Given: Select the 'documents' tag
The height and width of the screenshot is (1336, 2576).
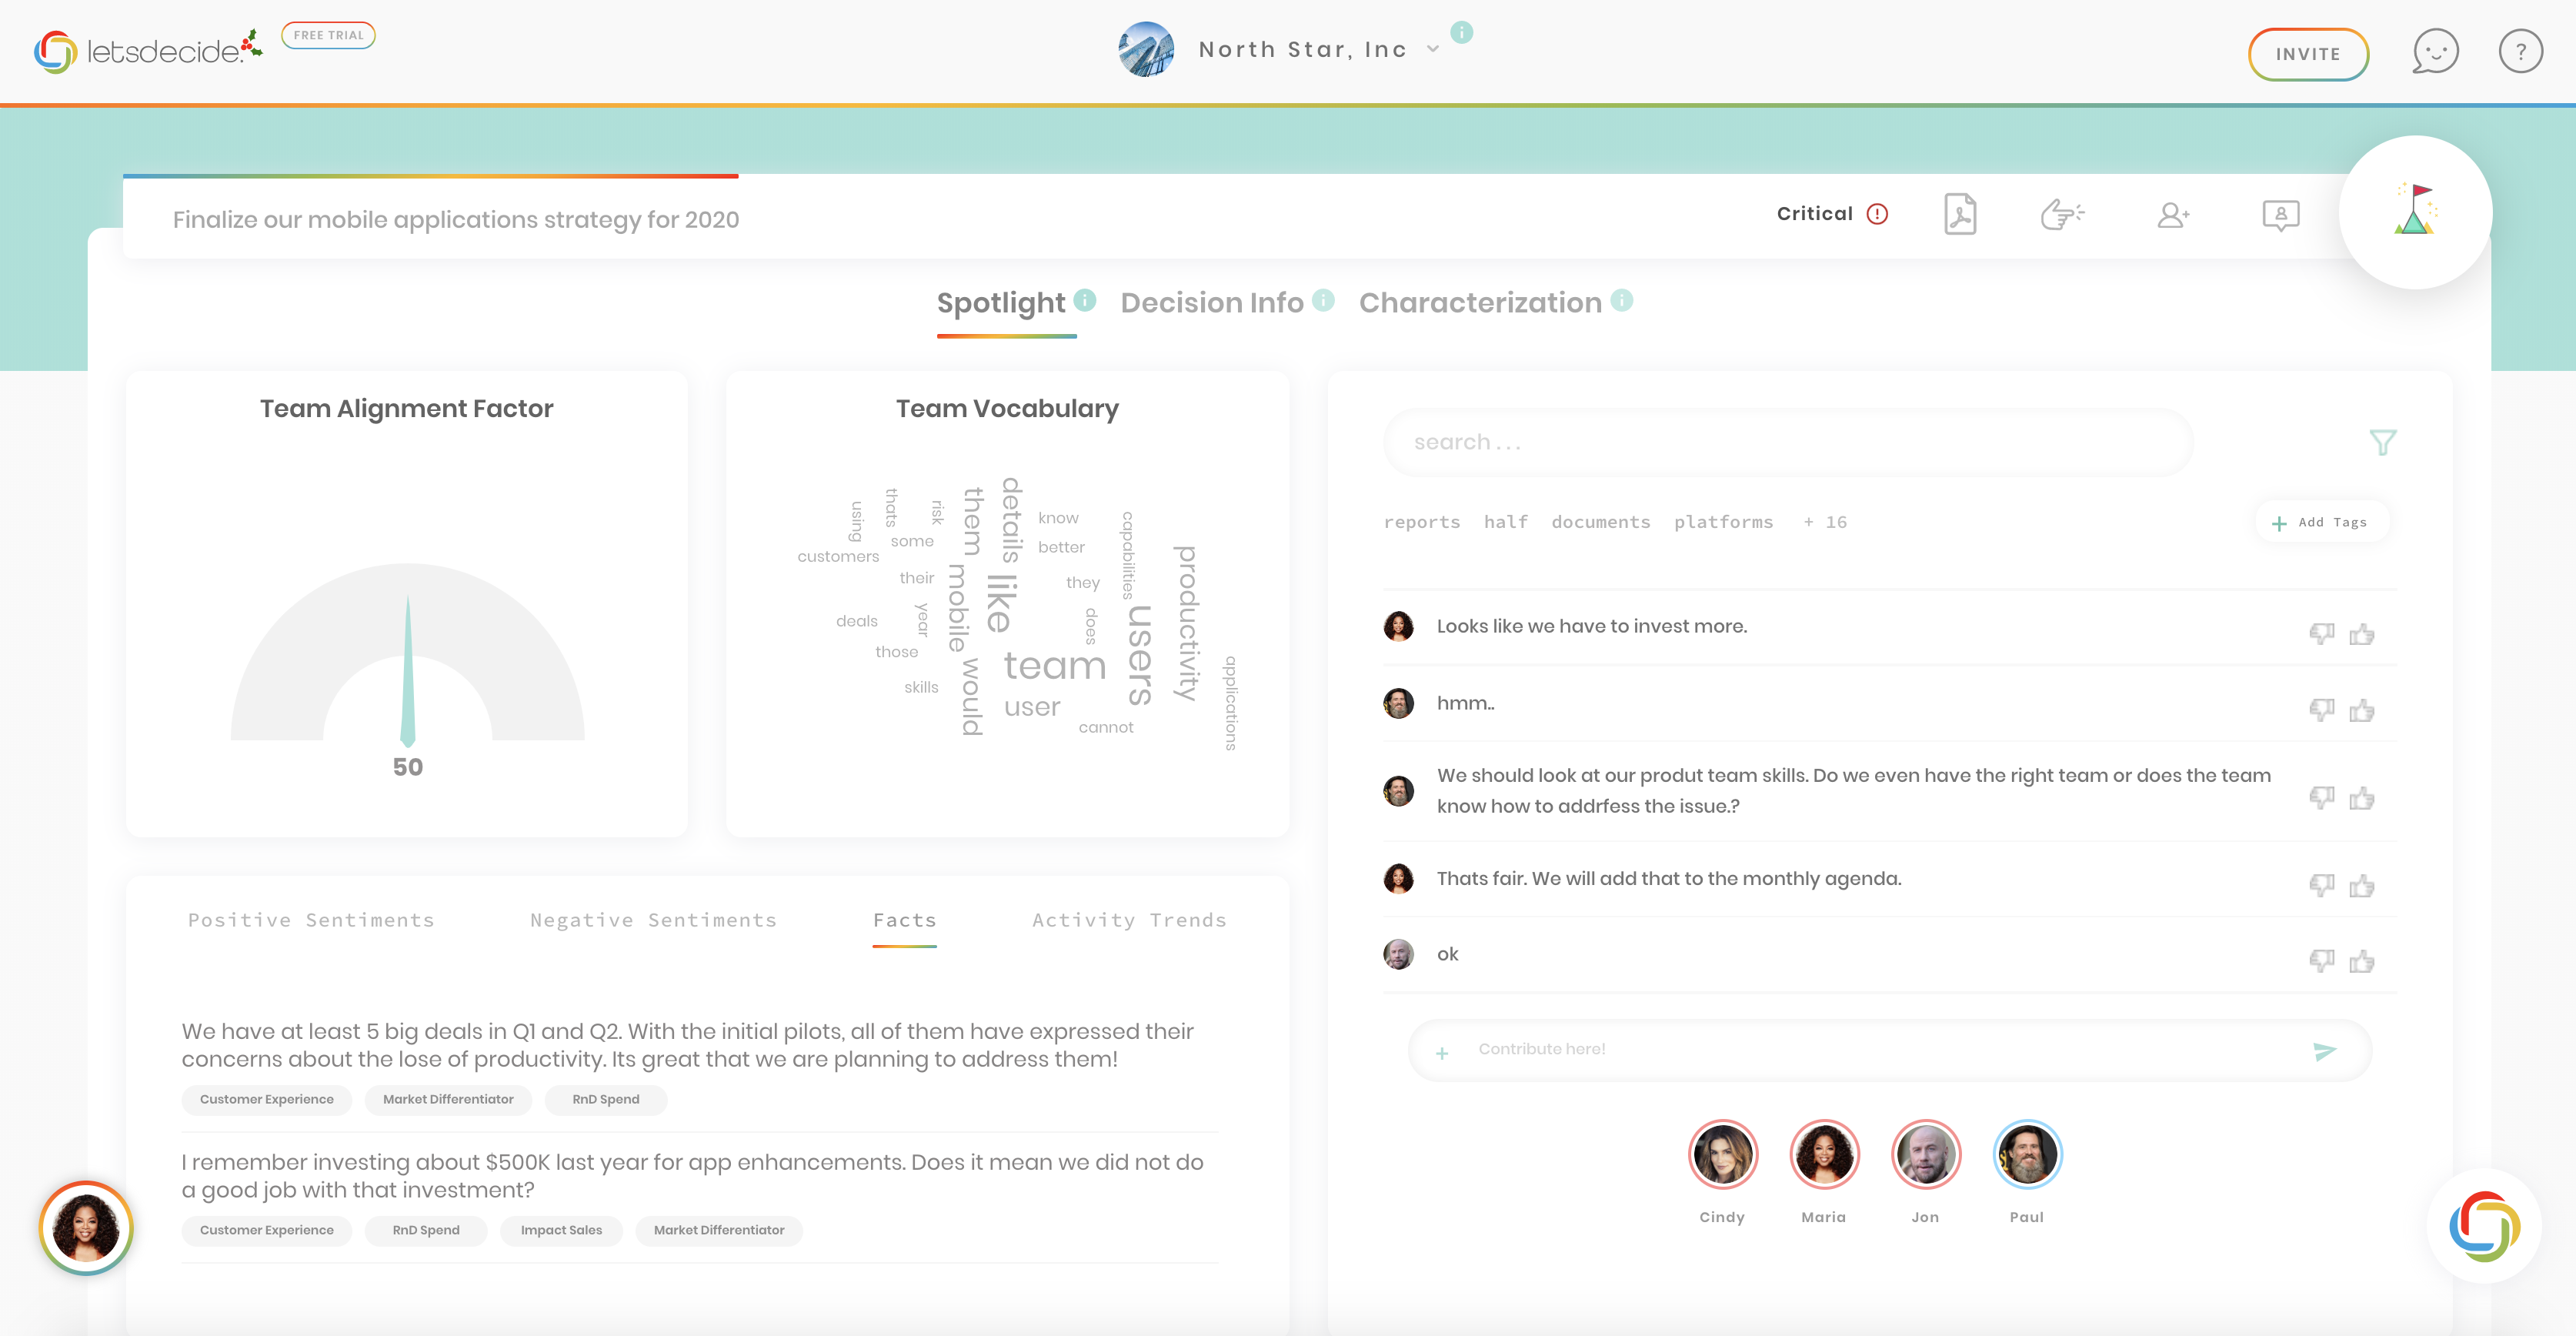Looking at the screenshot, I should (x=1600, y=522).
